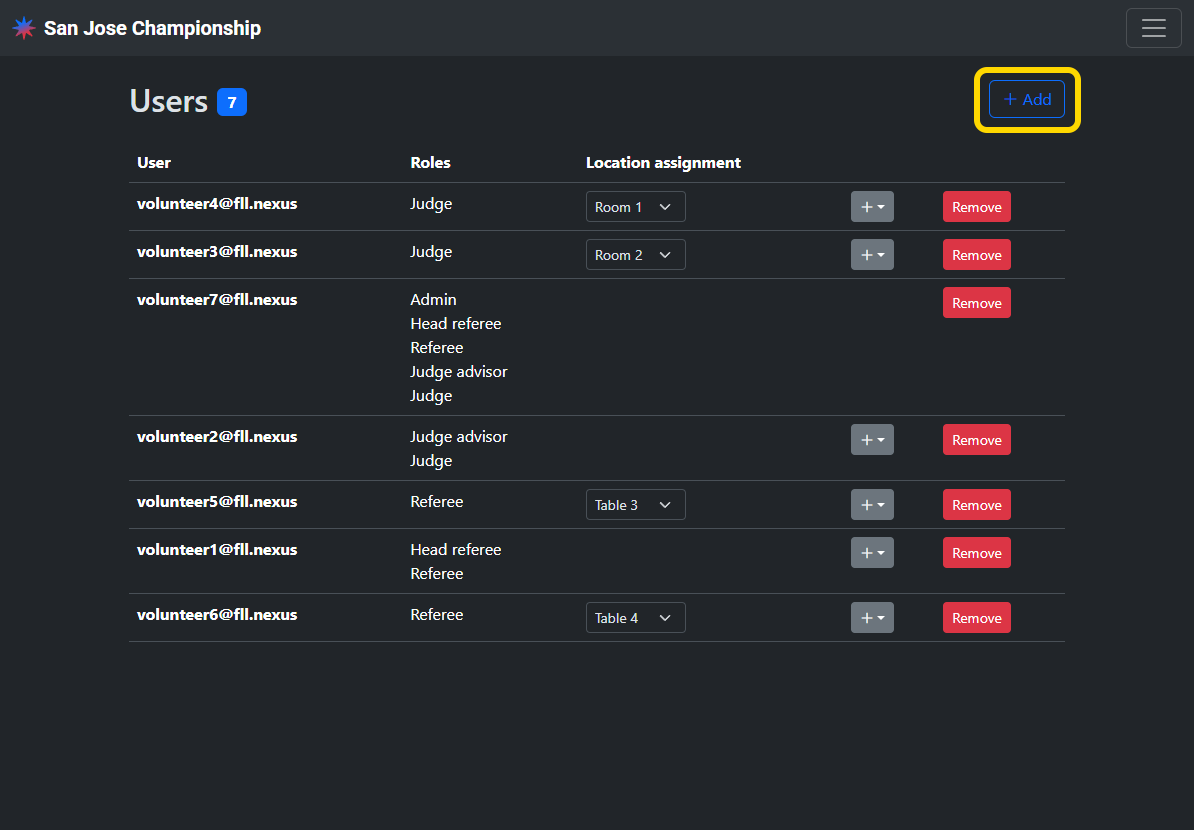1194x830 pixels.
Task: Click the San Jose Championship title link
Action: tap(152, 28)
